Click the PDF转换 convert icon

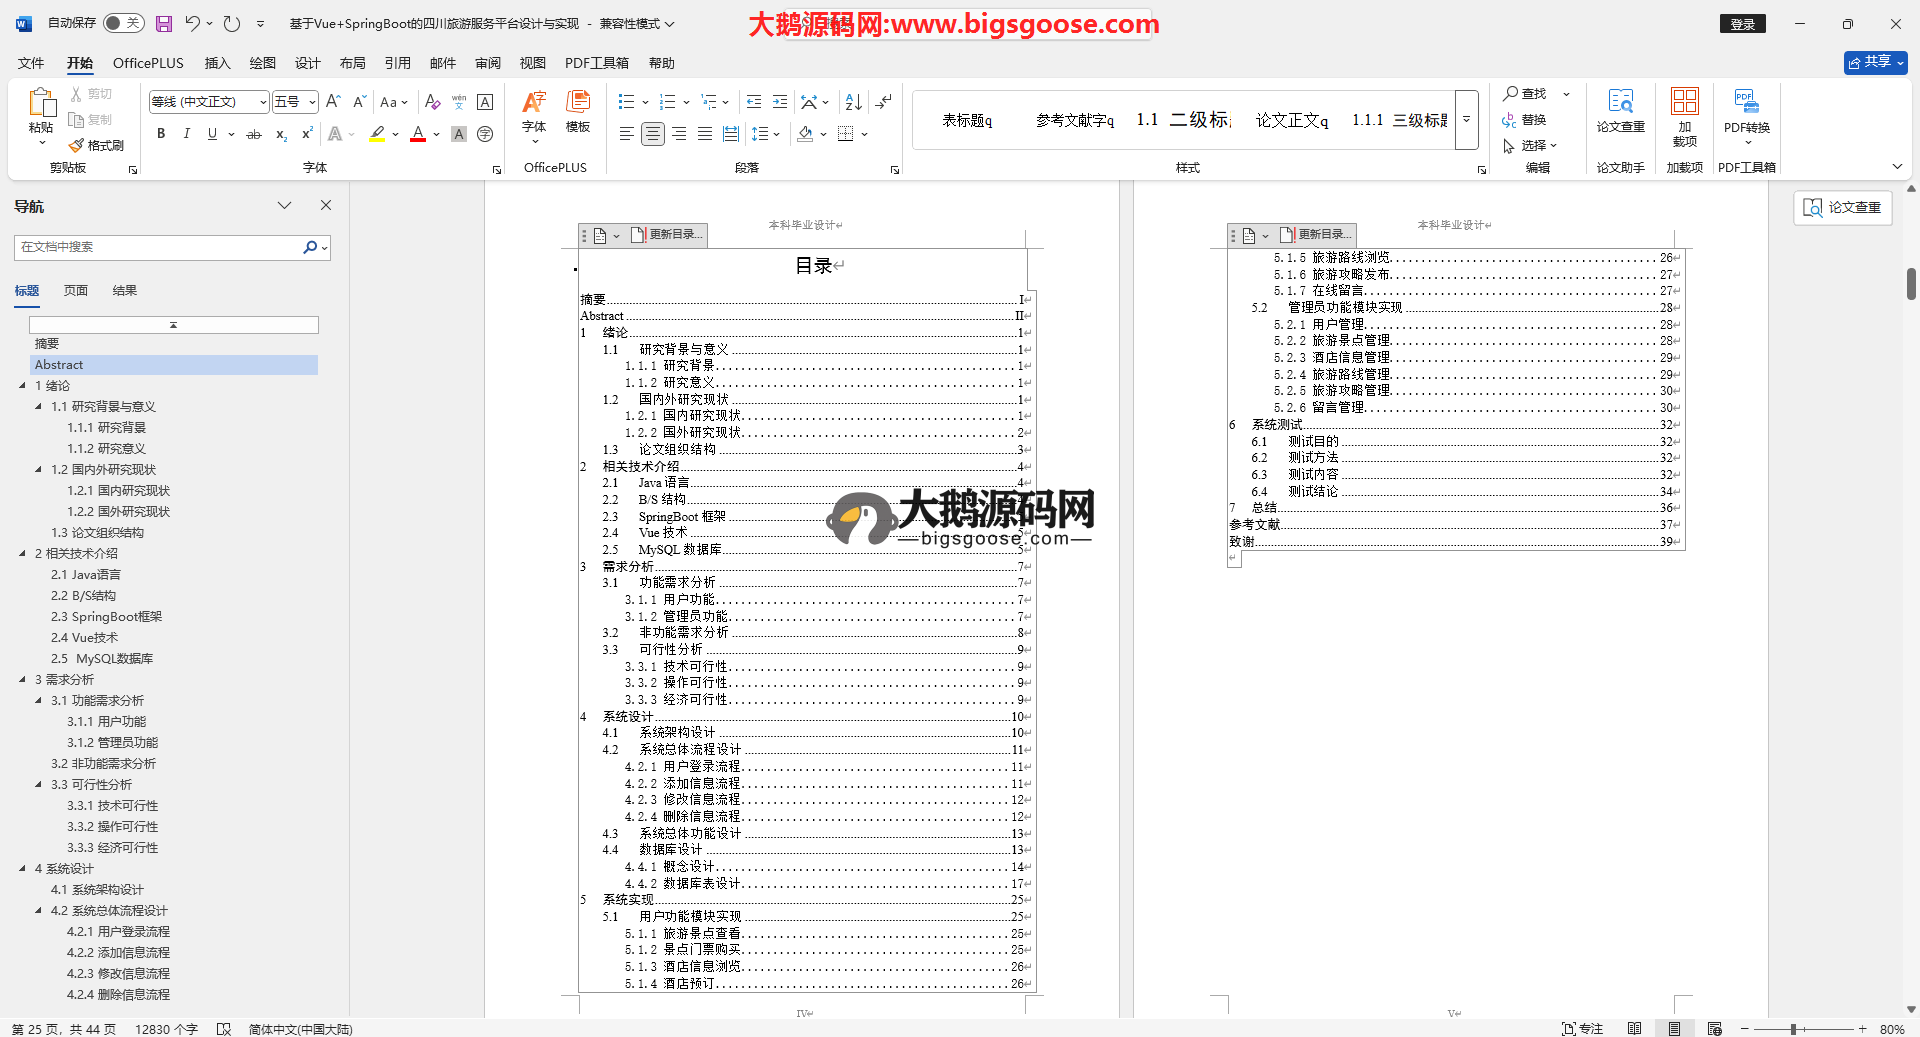click(1746, 110)
